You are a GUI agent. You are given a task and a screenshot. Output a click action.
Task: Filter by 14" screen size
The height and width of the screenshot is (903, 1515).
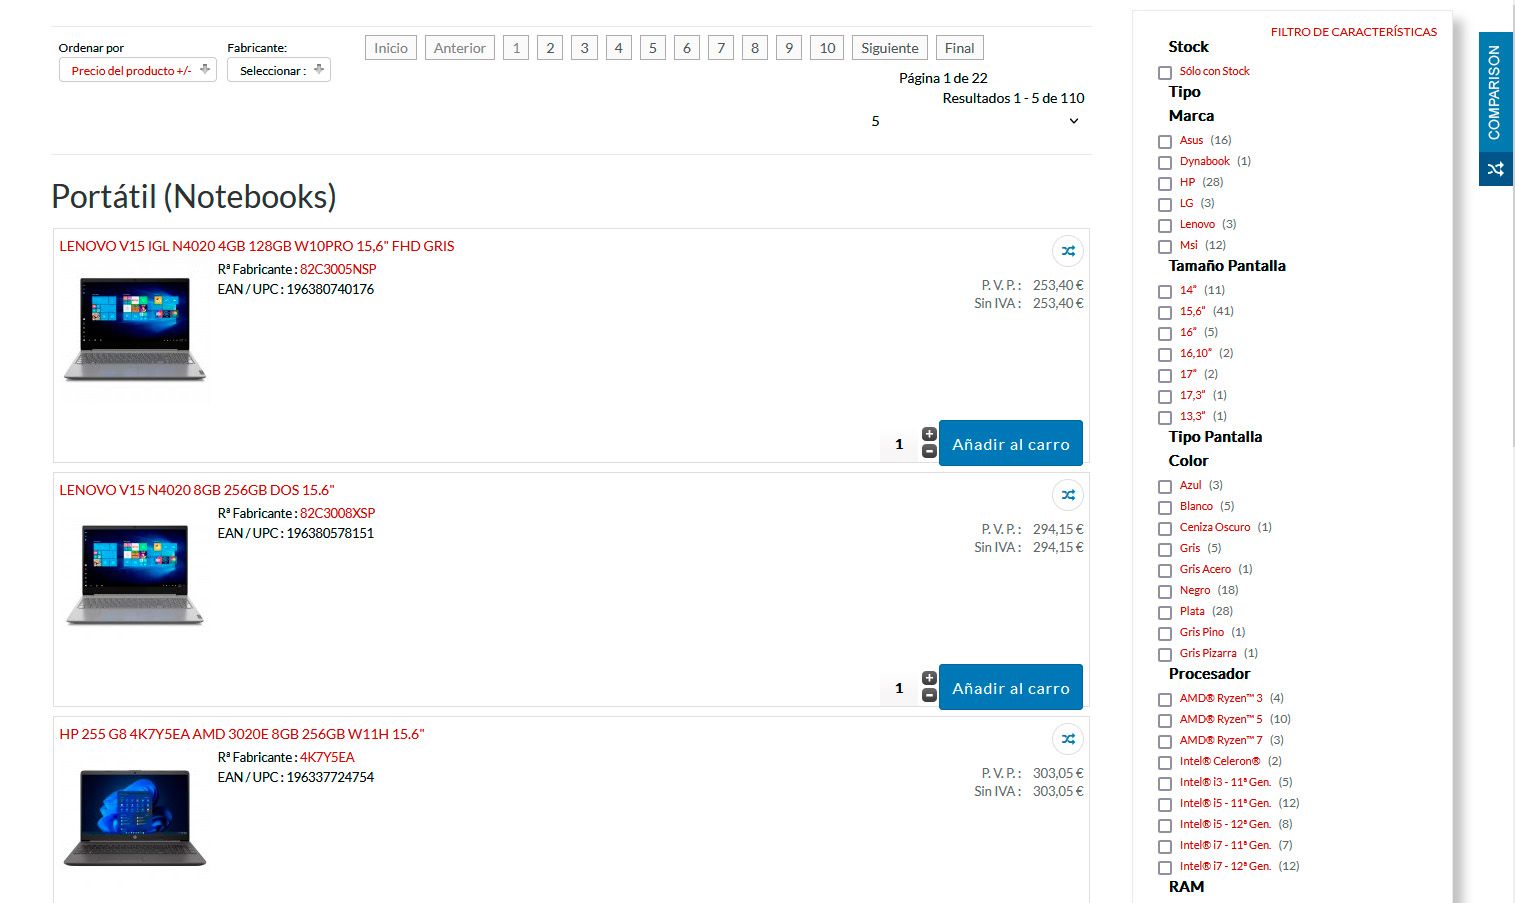point(1165,292)
